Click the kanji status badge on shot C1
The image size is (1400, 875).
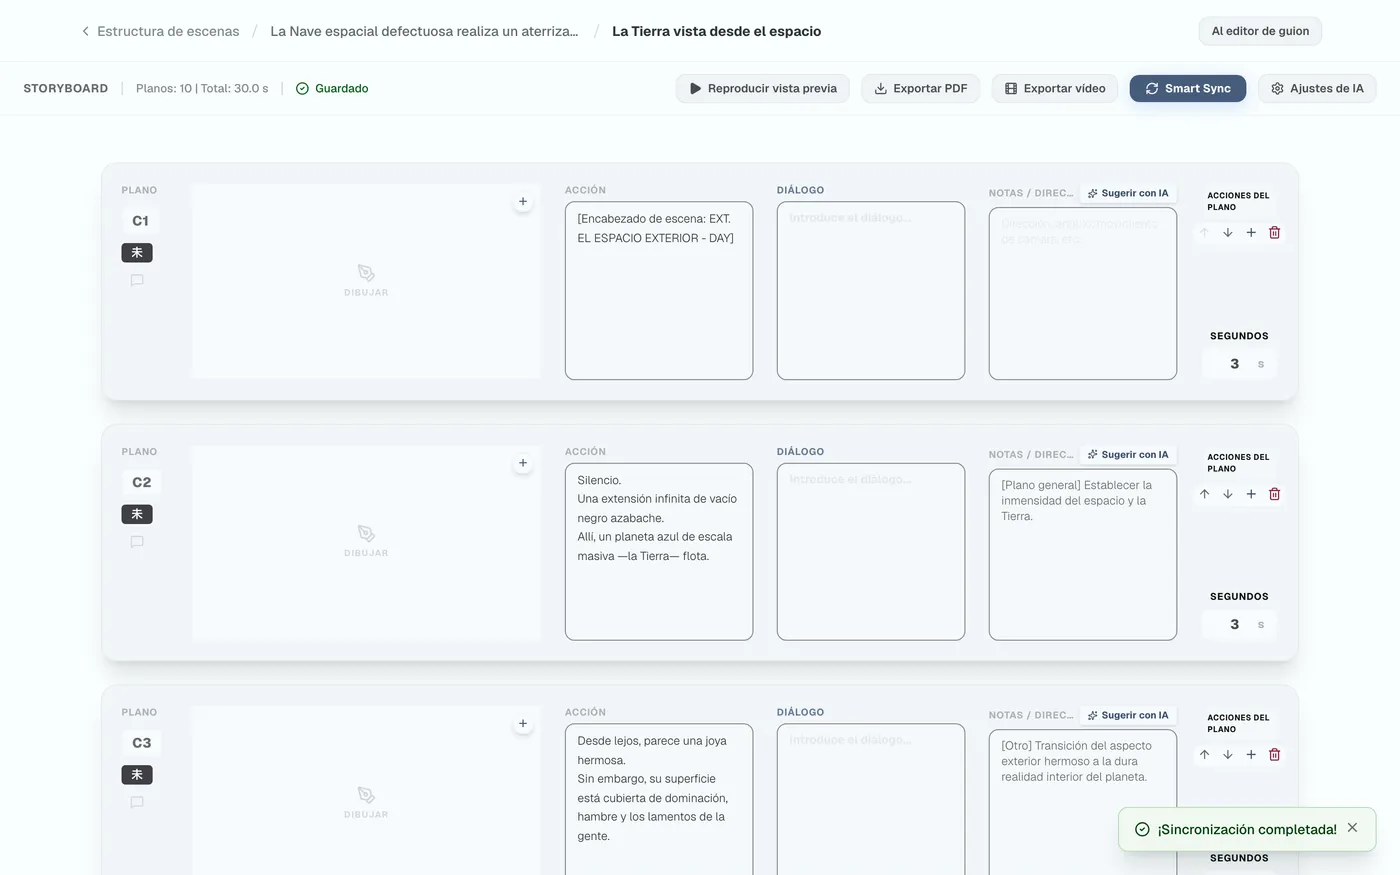[137, 252]
